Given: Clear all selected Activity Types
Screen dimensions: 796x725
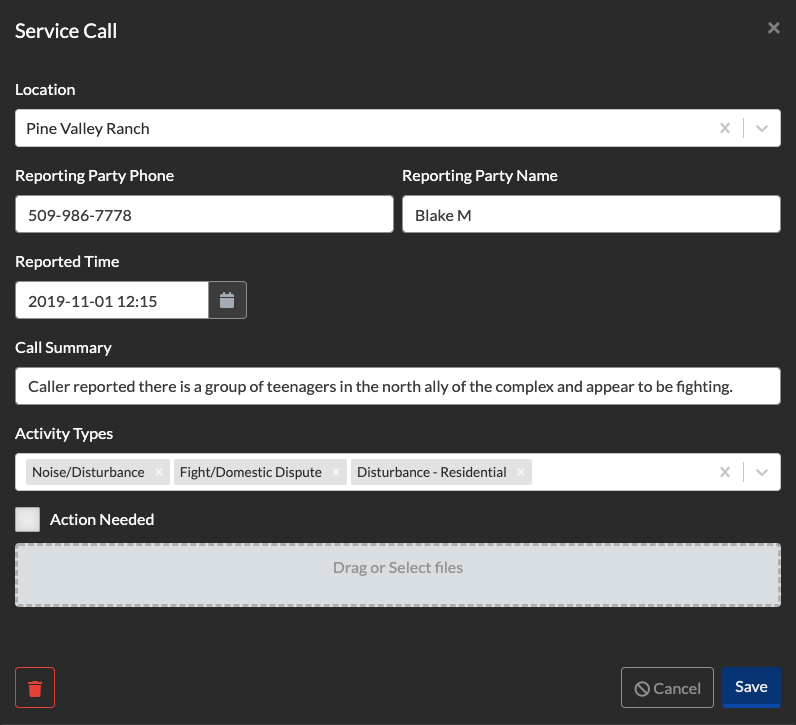Looking at the screenshot, I should point(725,472).
